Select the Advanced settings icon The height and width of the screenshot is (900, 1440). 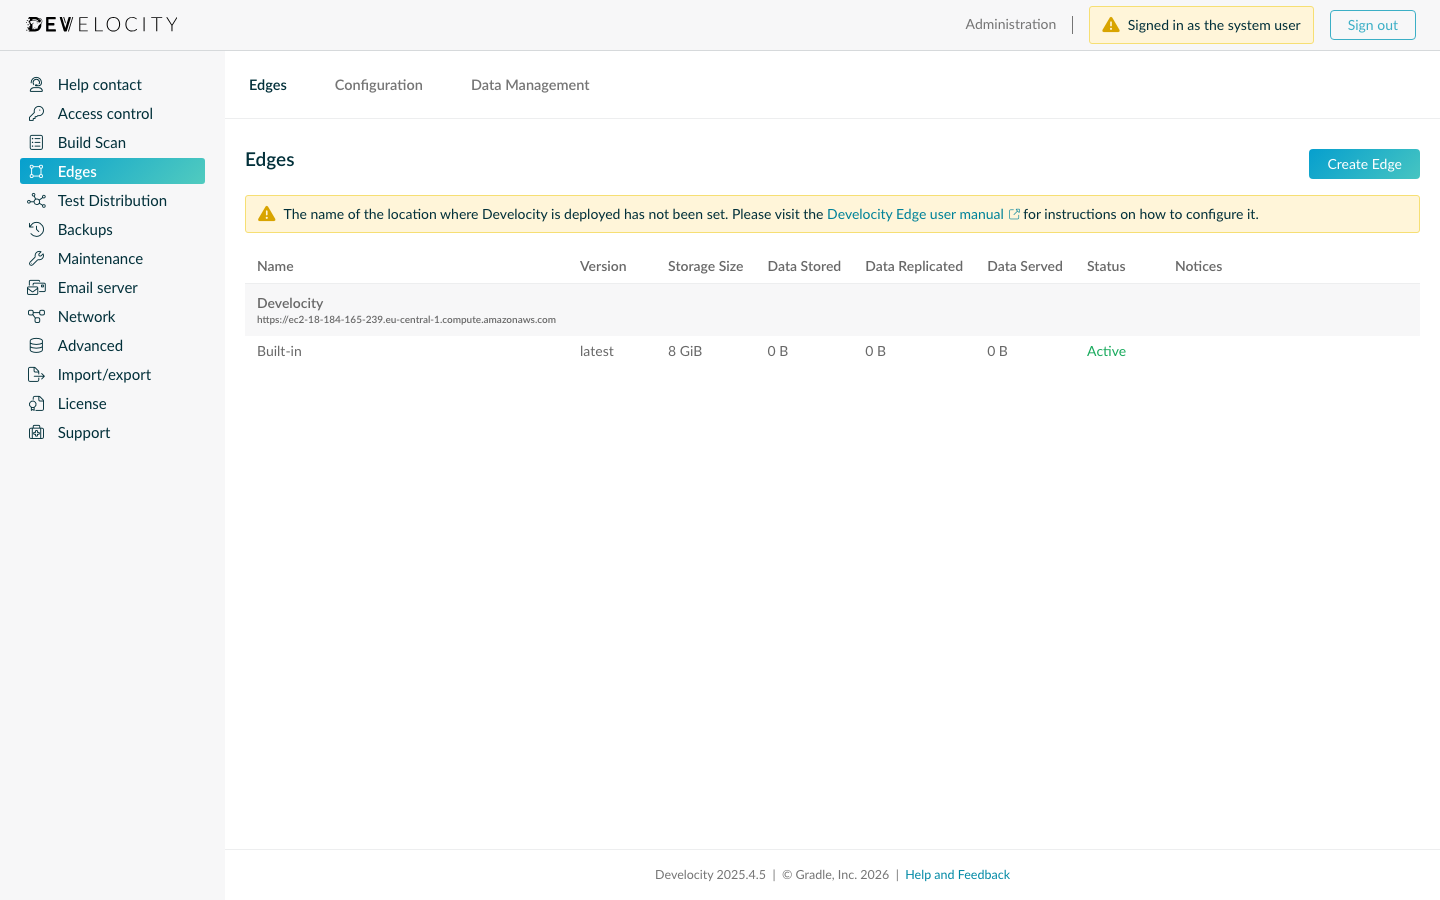pos(36,345)
